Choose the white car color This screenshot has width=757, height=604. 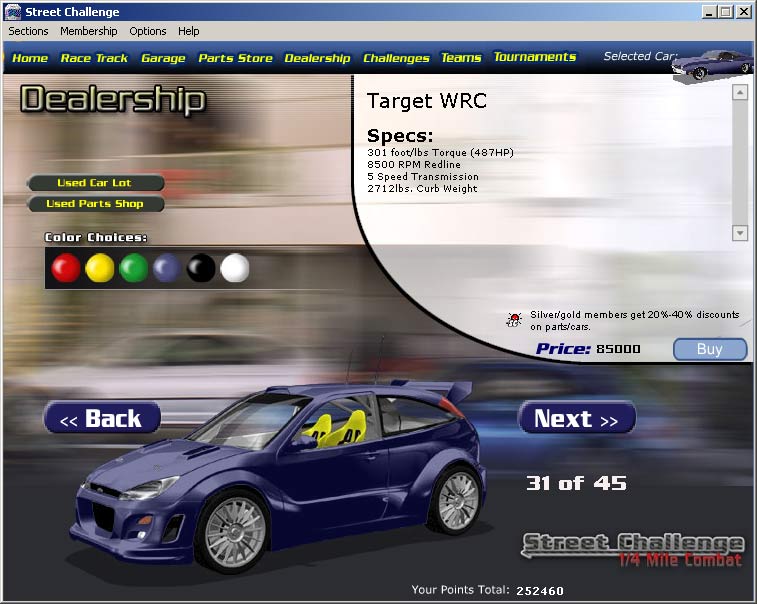235,268
